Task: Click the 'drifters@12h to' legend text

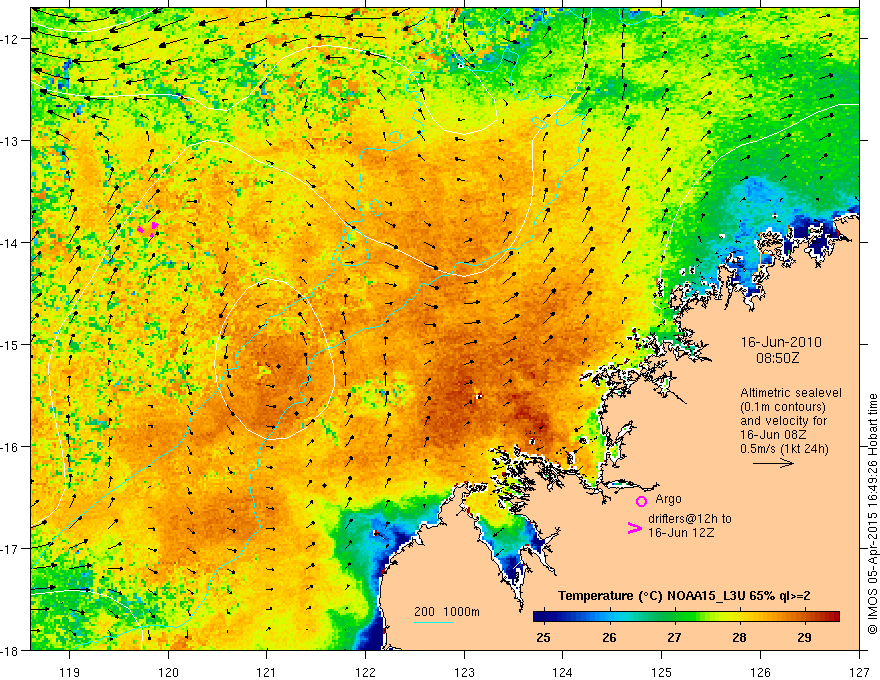Action: (x=689, y=519)
